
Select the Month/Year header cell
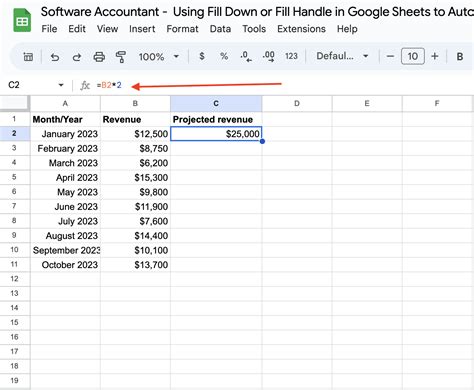coord(65,119)
